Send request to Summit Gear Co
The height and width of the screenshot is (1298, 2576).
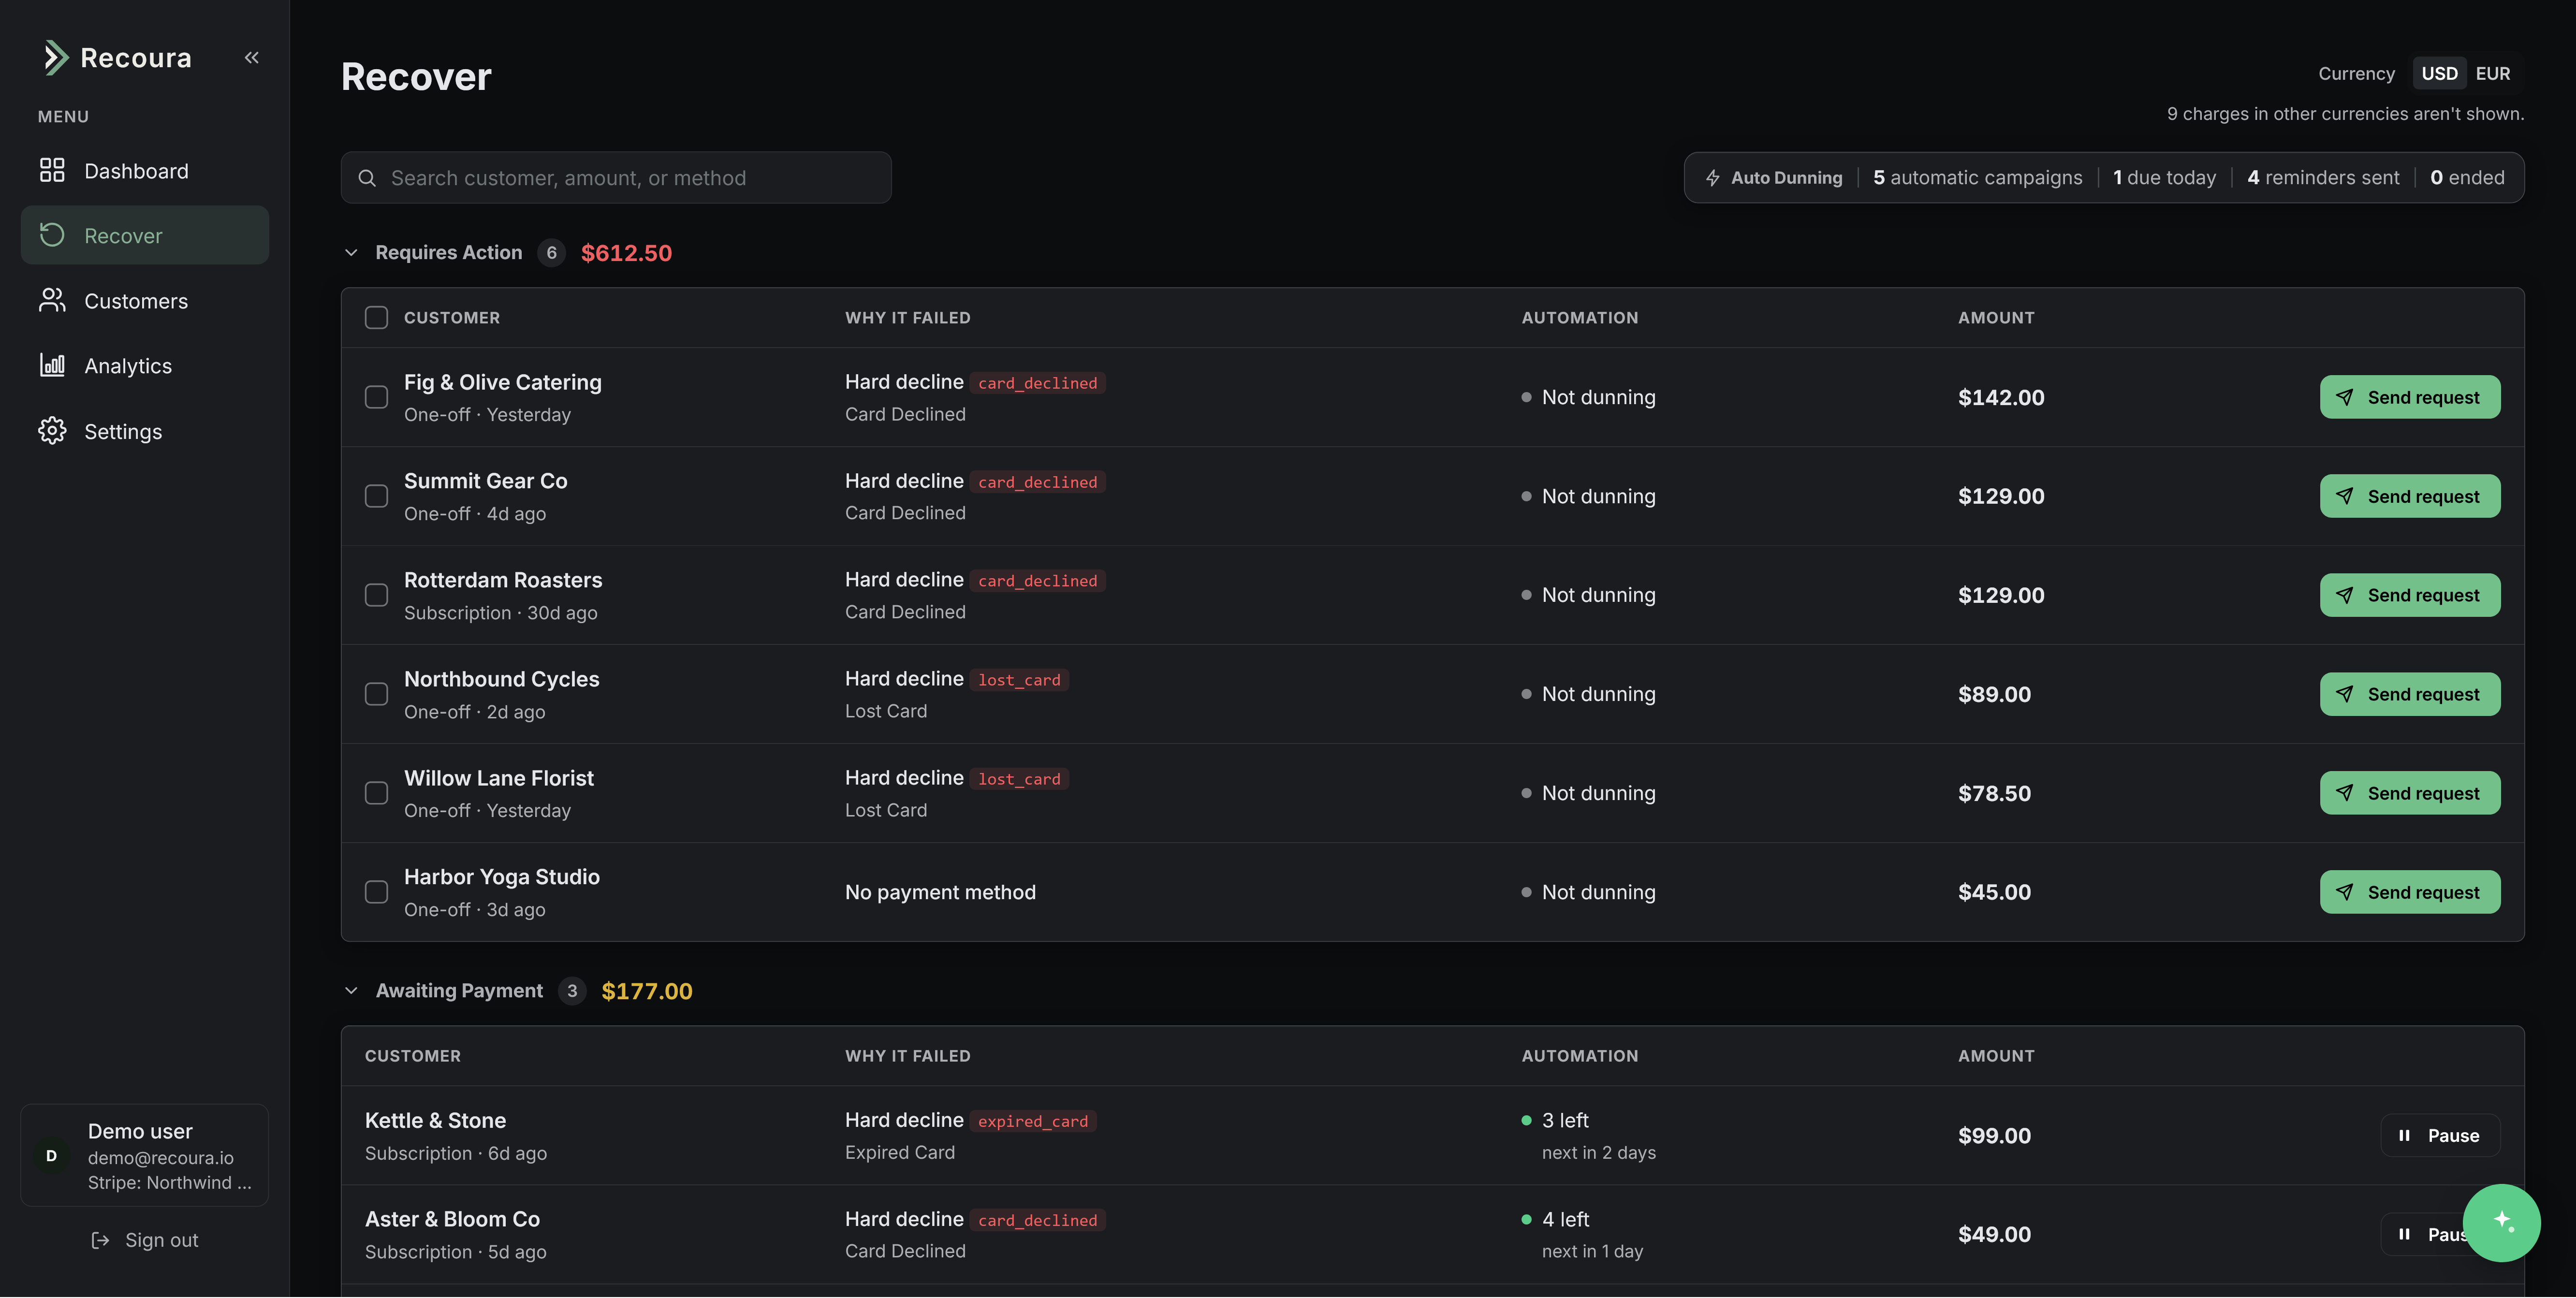2410,496
